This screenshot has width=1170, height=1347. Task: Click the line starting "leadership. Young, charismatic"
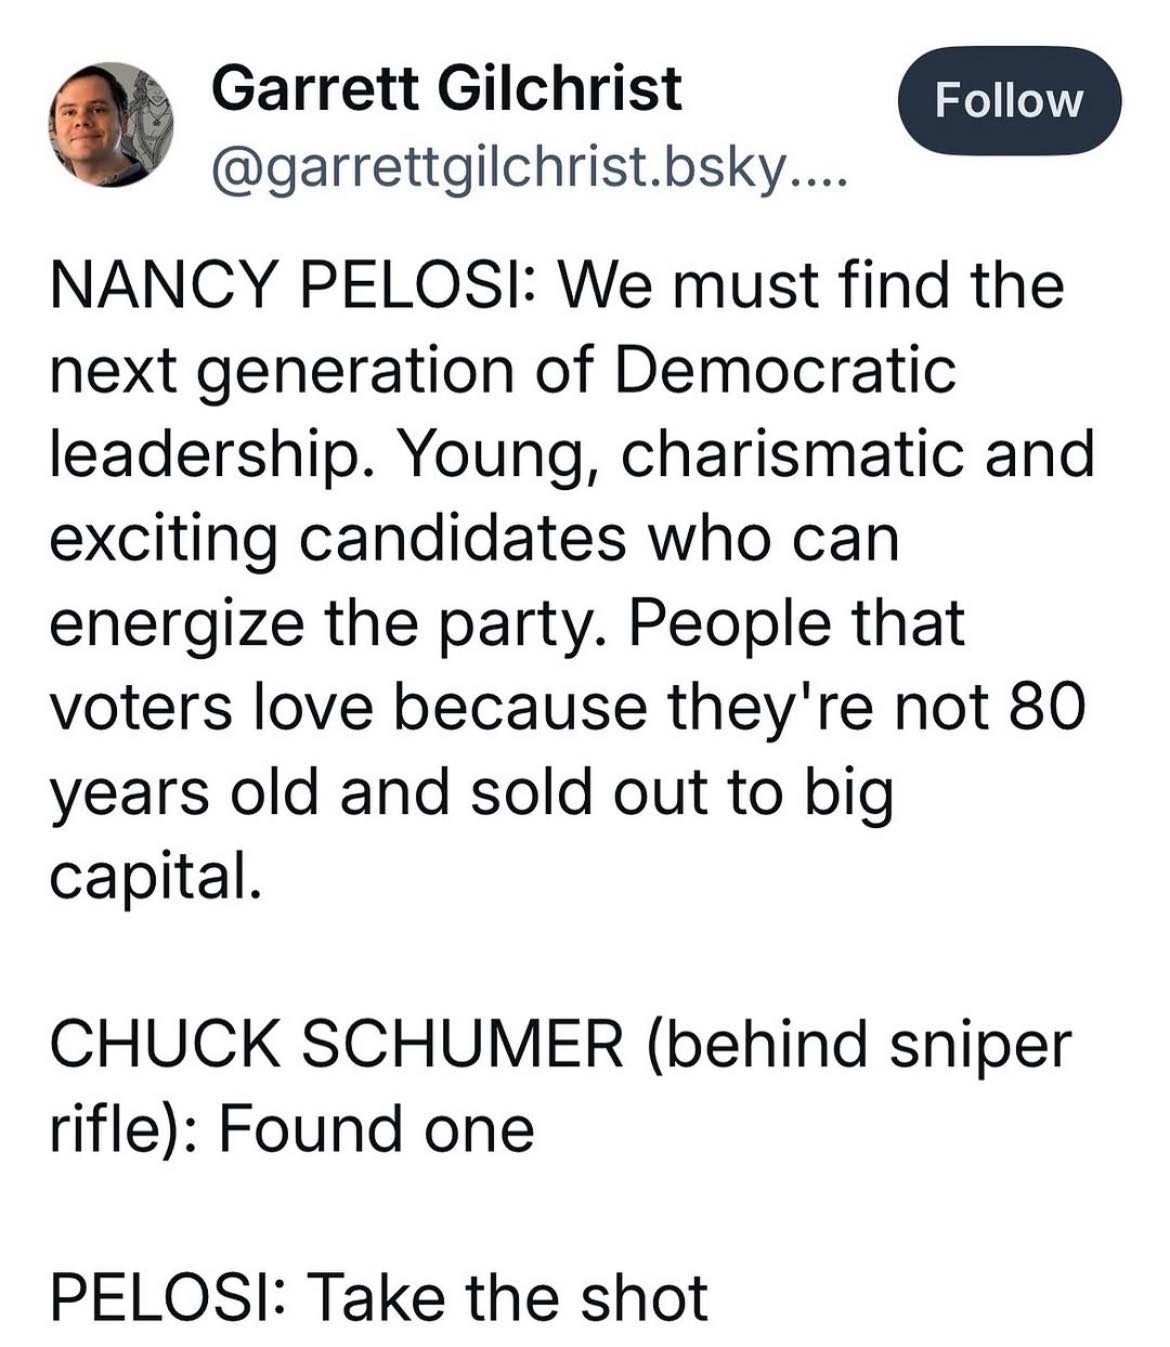pos(572,455)
